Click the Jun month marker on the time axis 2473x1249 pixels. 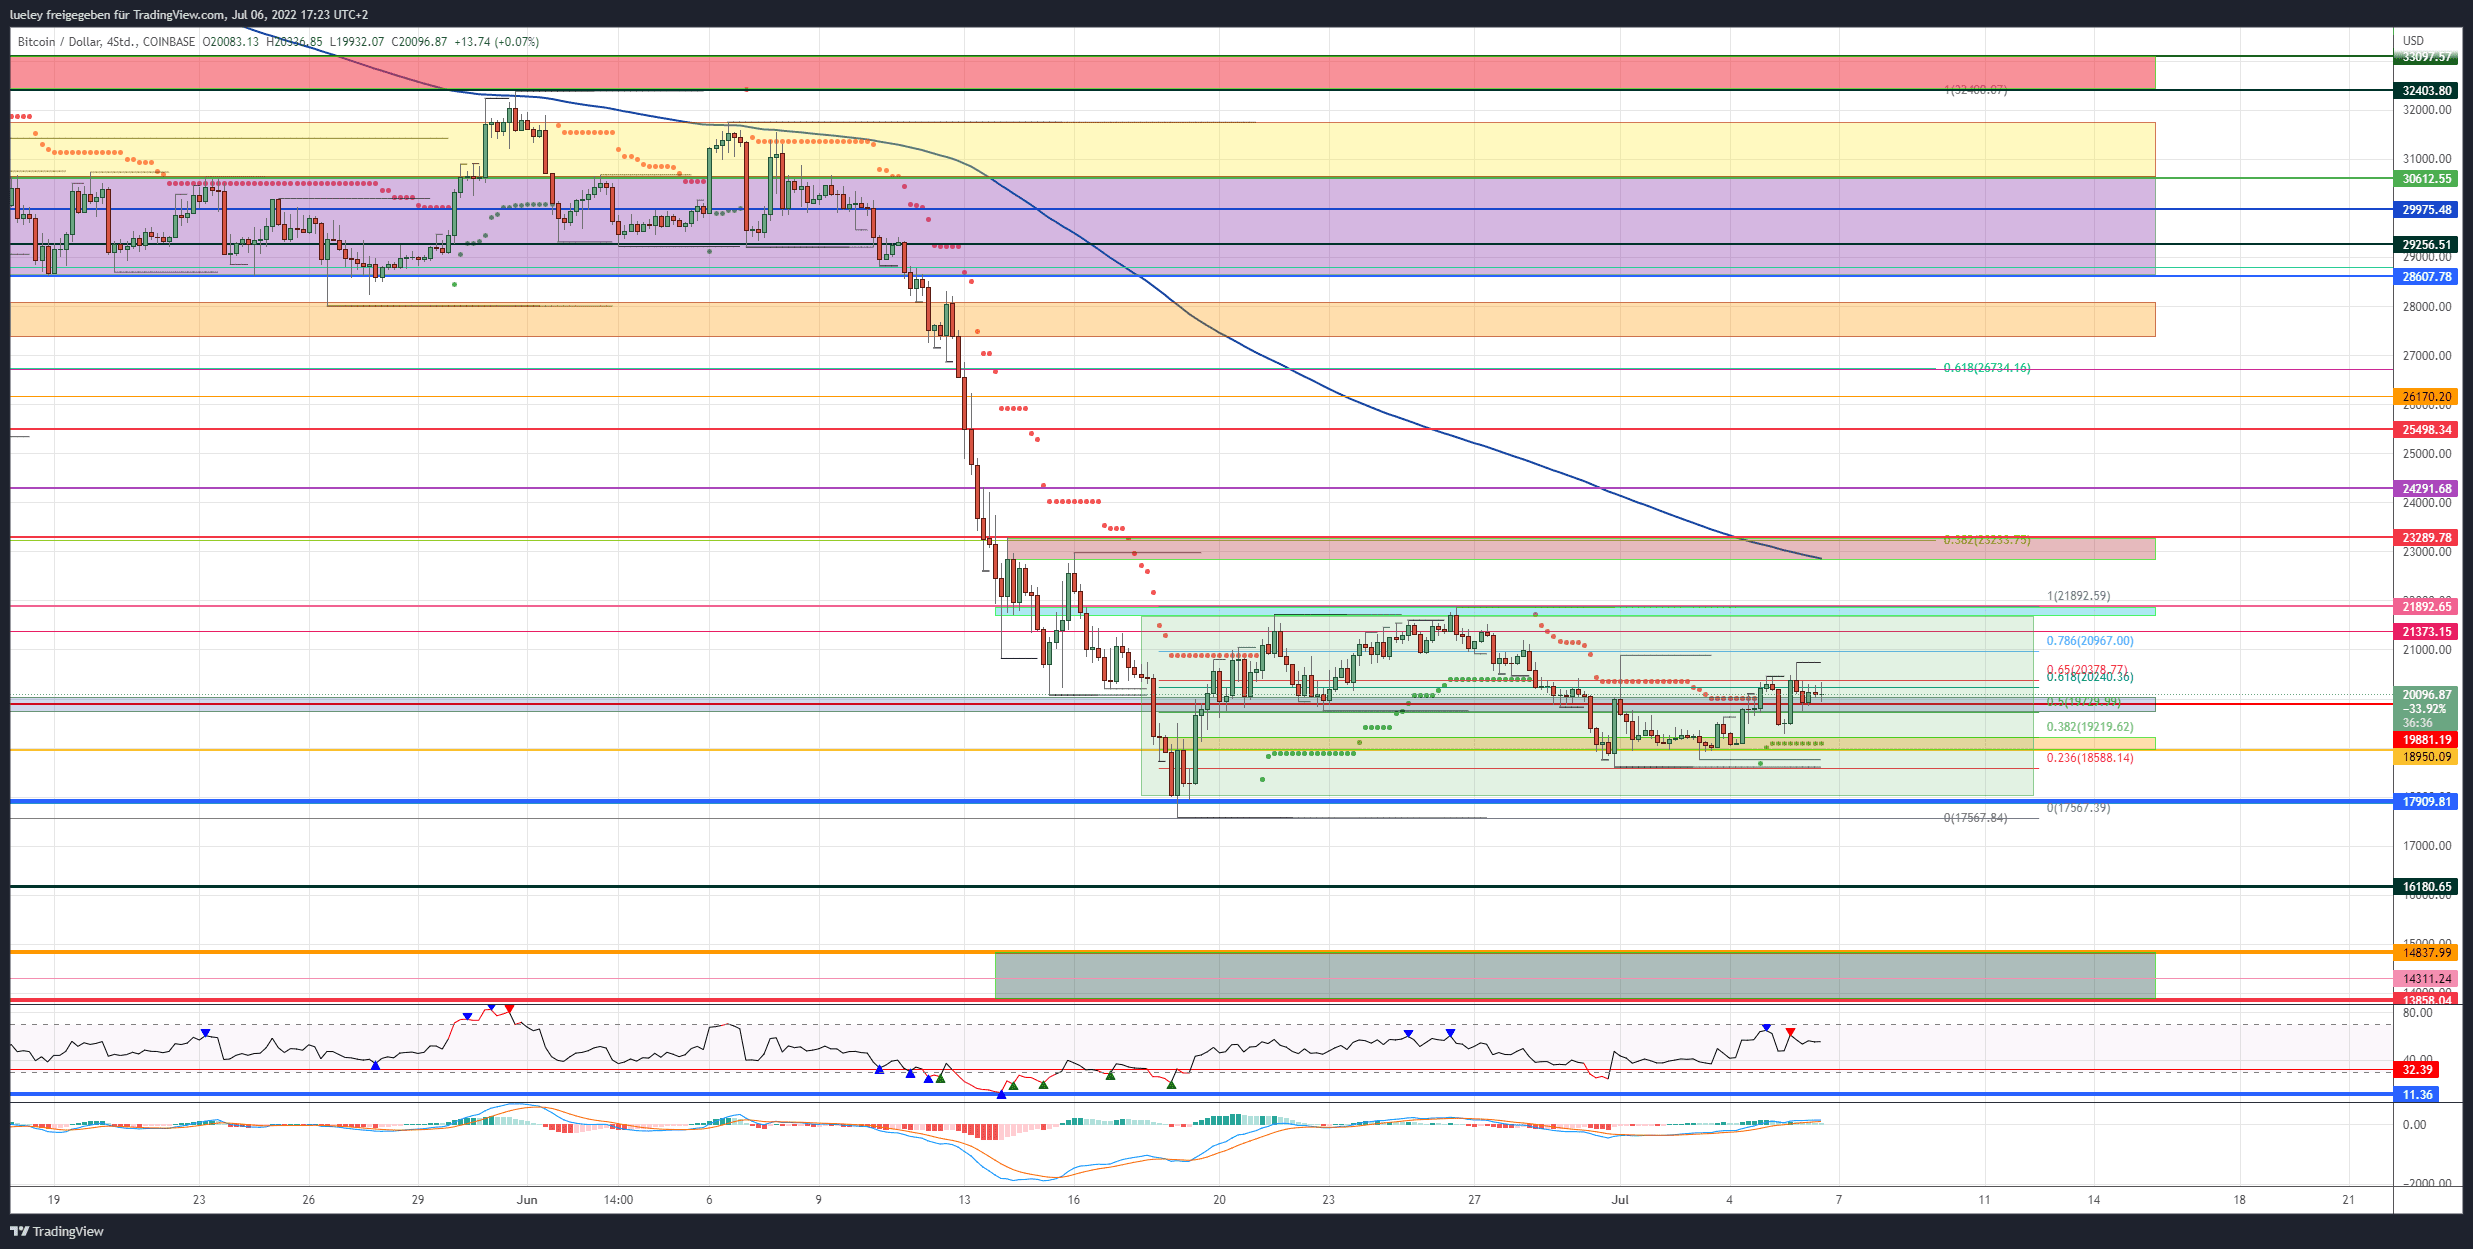point(527,1199)
